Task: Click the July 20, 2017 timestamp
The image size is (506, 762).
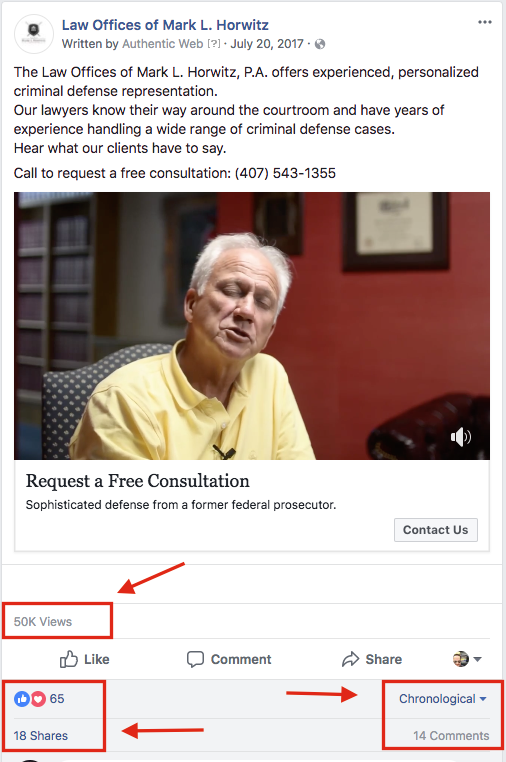Action: (267, 44)
